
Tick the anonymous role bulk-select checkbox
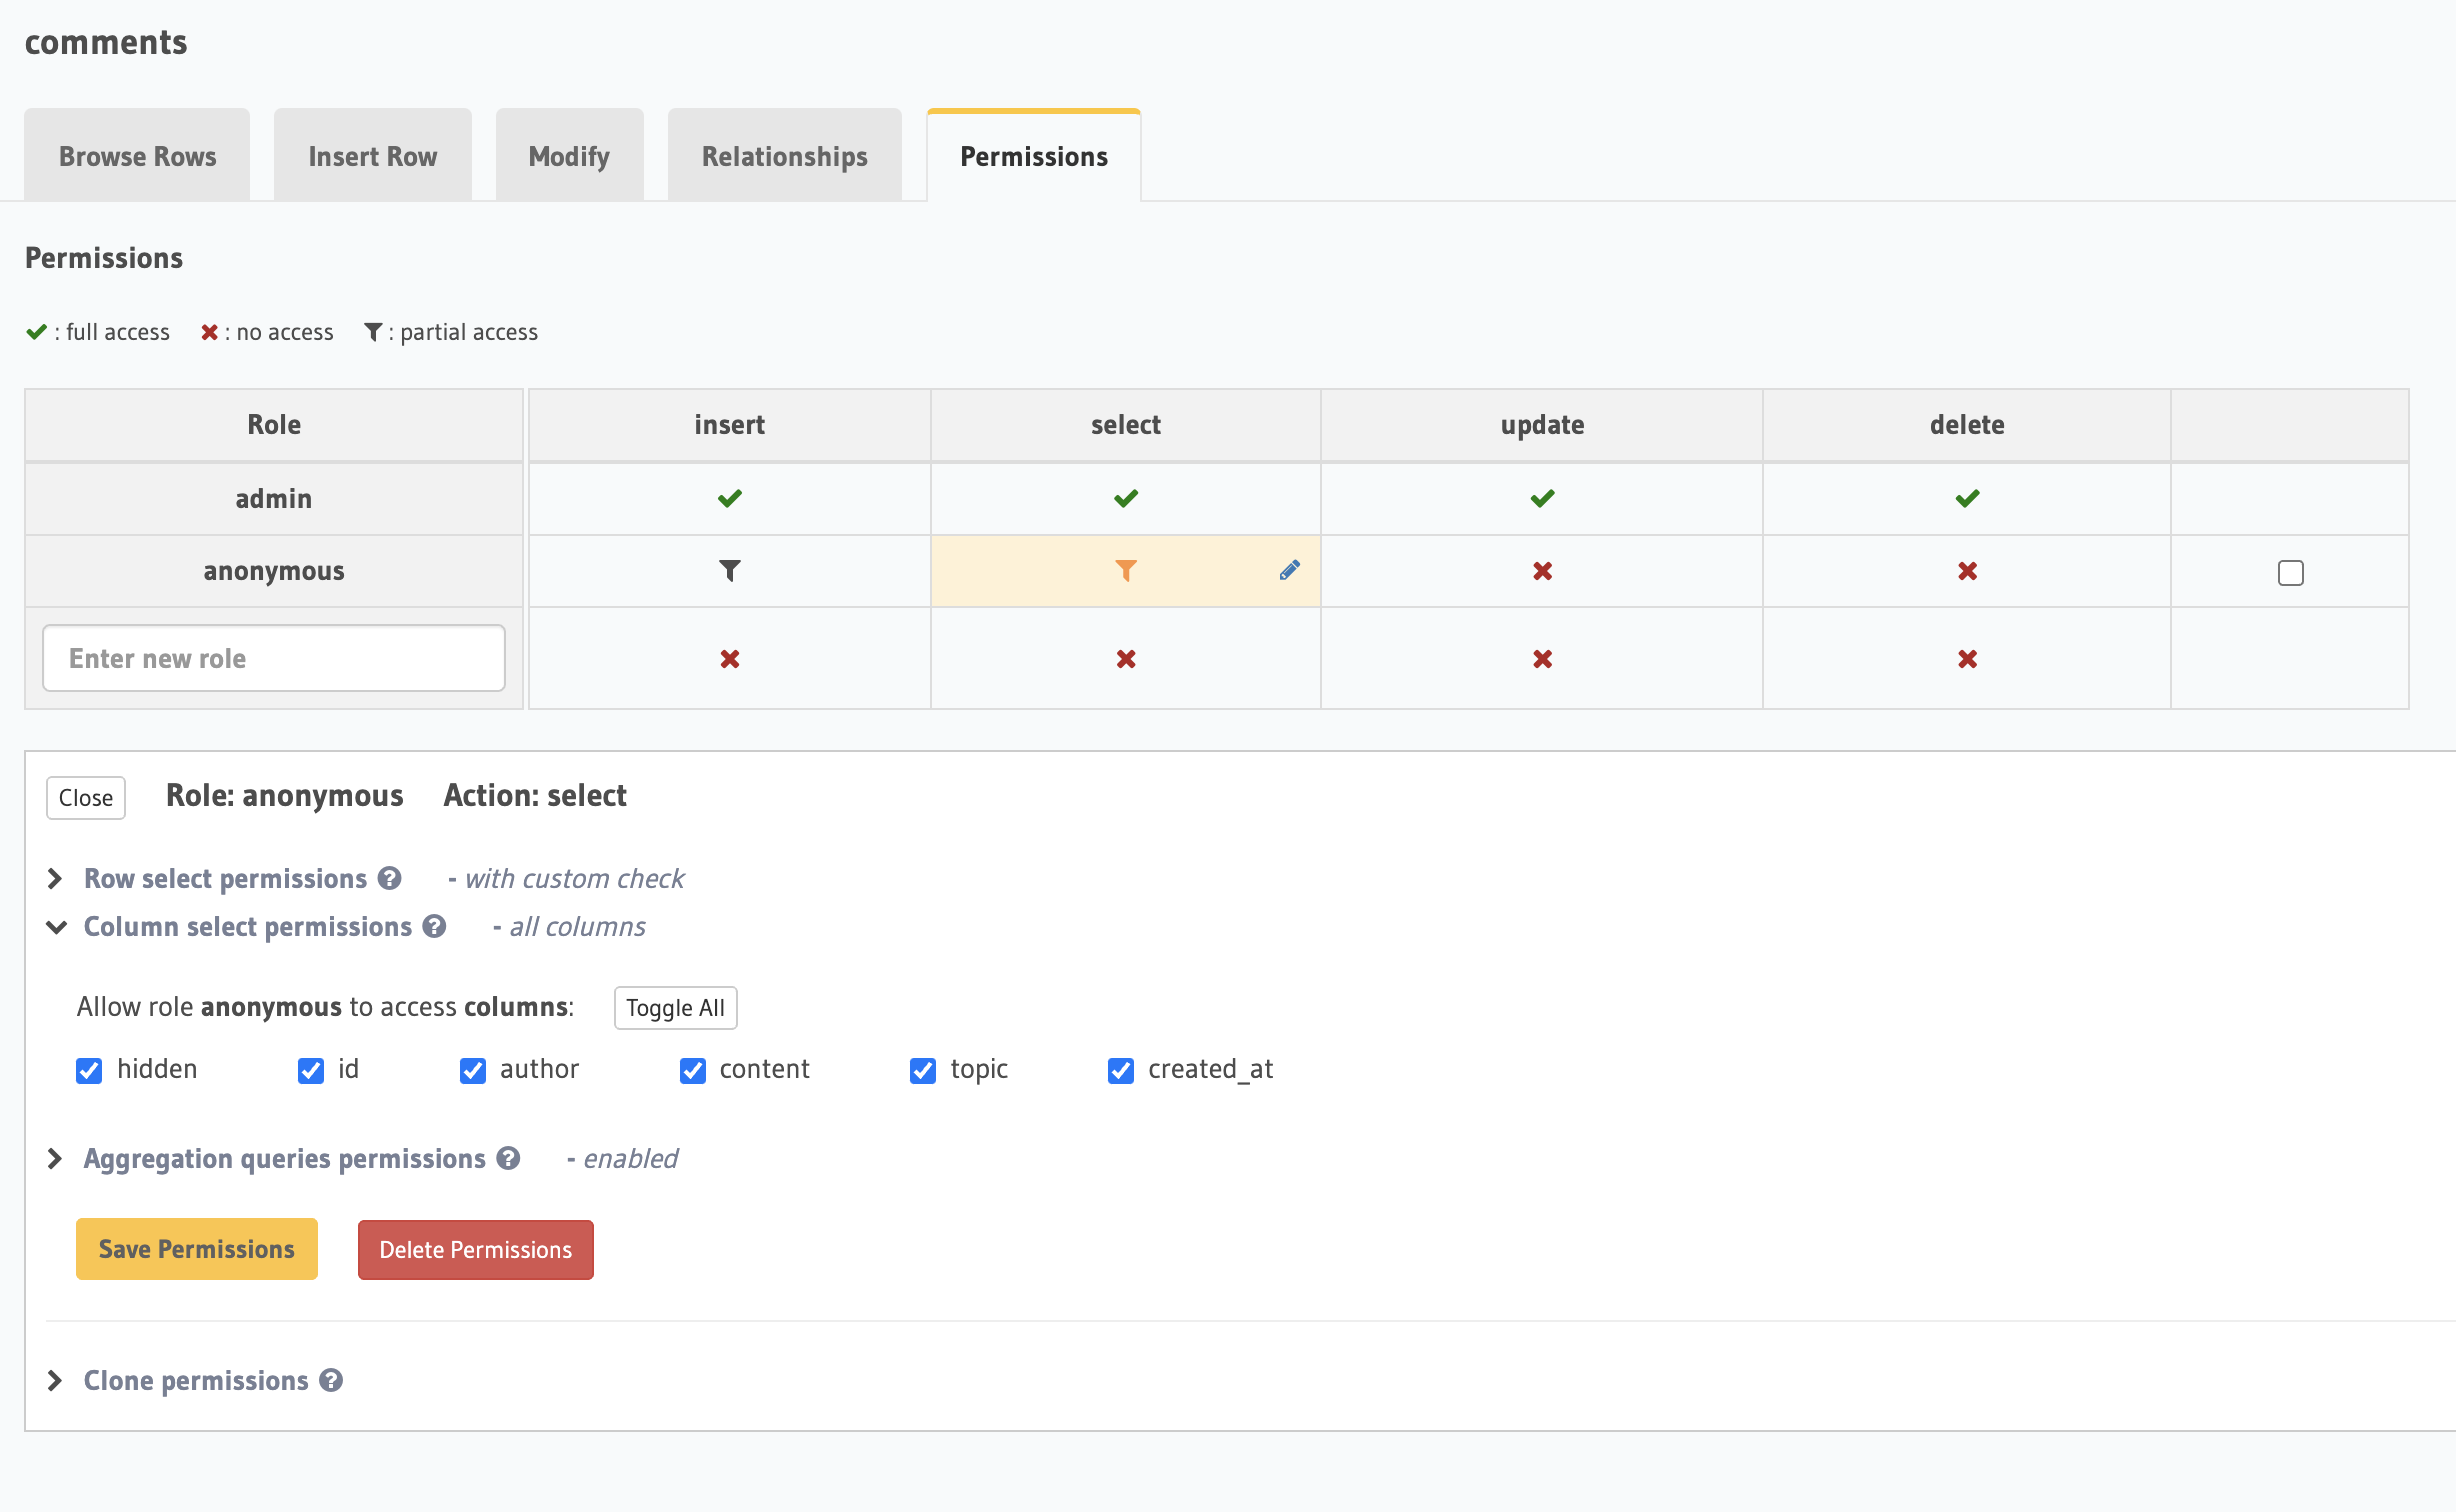[x=2290, y=572]
